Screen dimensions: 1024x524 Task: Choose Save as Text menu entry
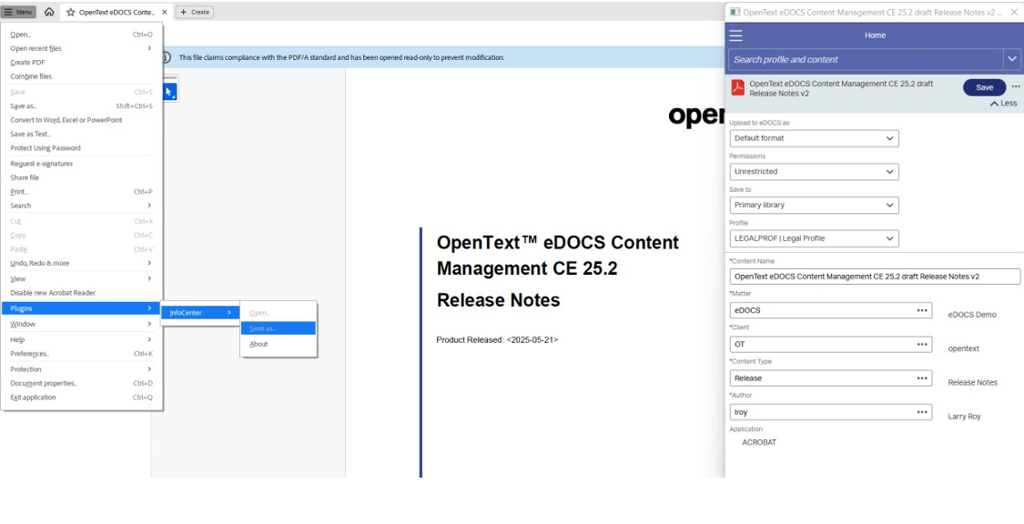point(82,134)
